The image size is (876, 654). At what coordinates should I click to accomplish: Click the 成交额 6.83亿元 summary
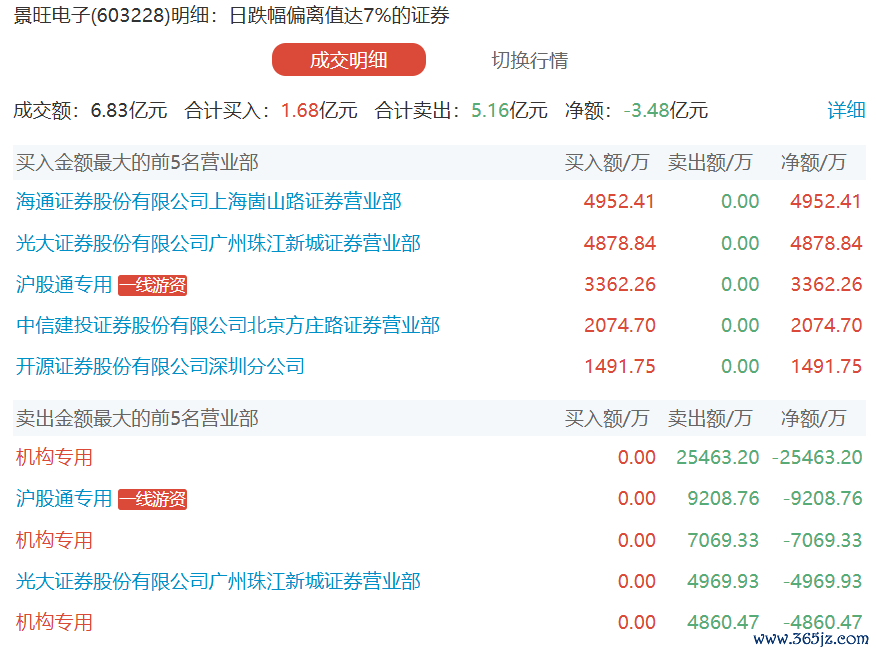[x=90, y=110]
